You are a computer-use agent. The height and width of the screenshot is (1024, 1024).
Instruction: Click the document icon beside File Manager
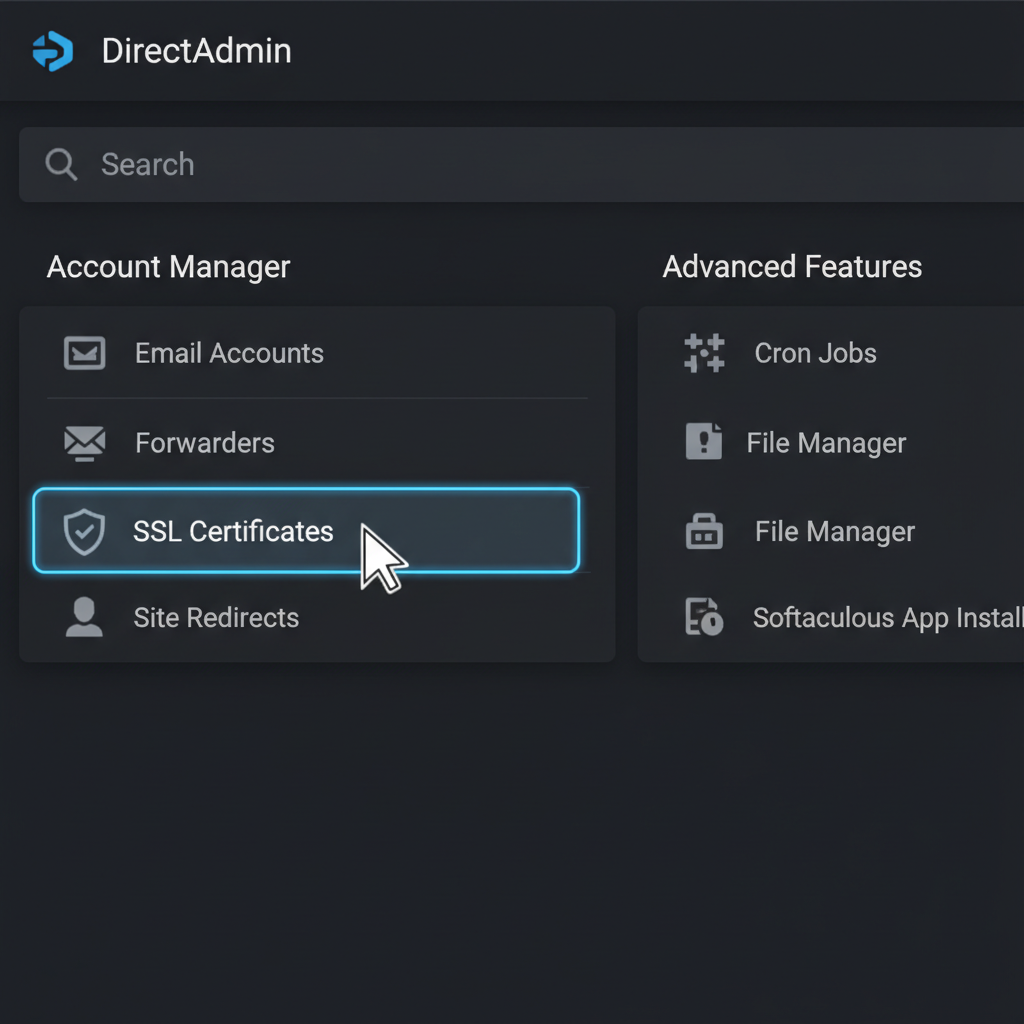pyautogui.click(x=704, y=441)
